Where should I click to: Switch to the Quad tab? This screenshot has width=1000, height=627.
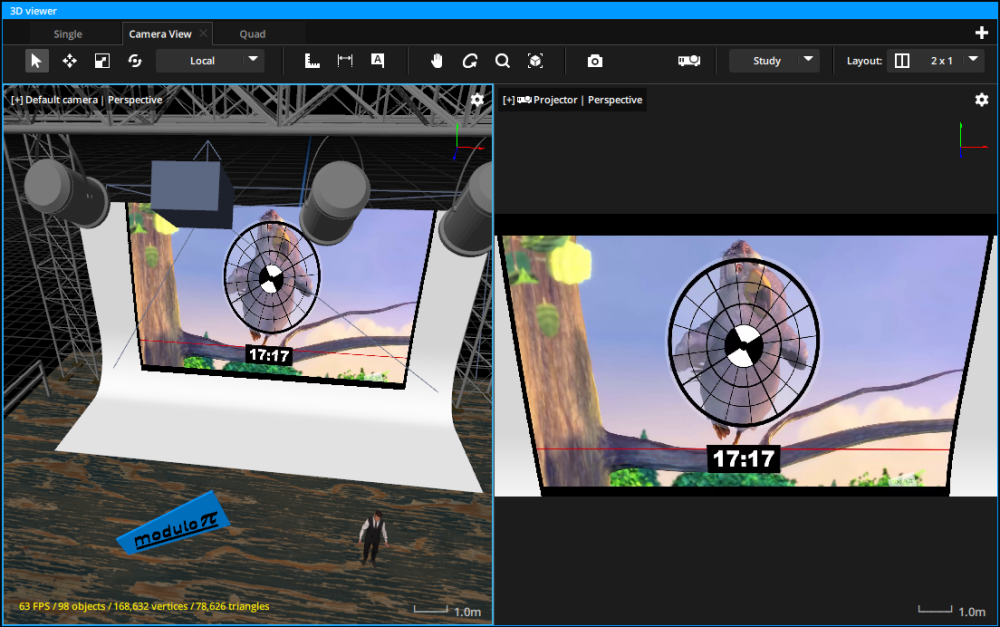[252, 33]
